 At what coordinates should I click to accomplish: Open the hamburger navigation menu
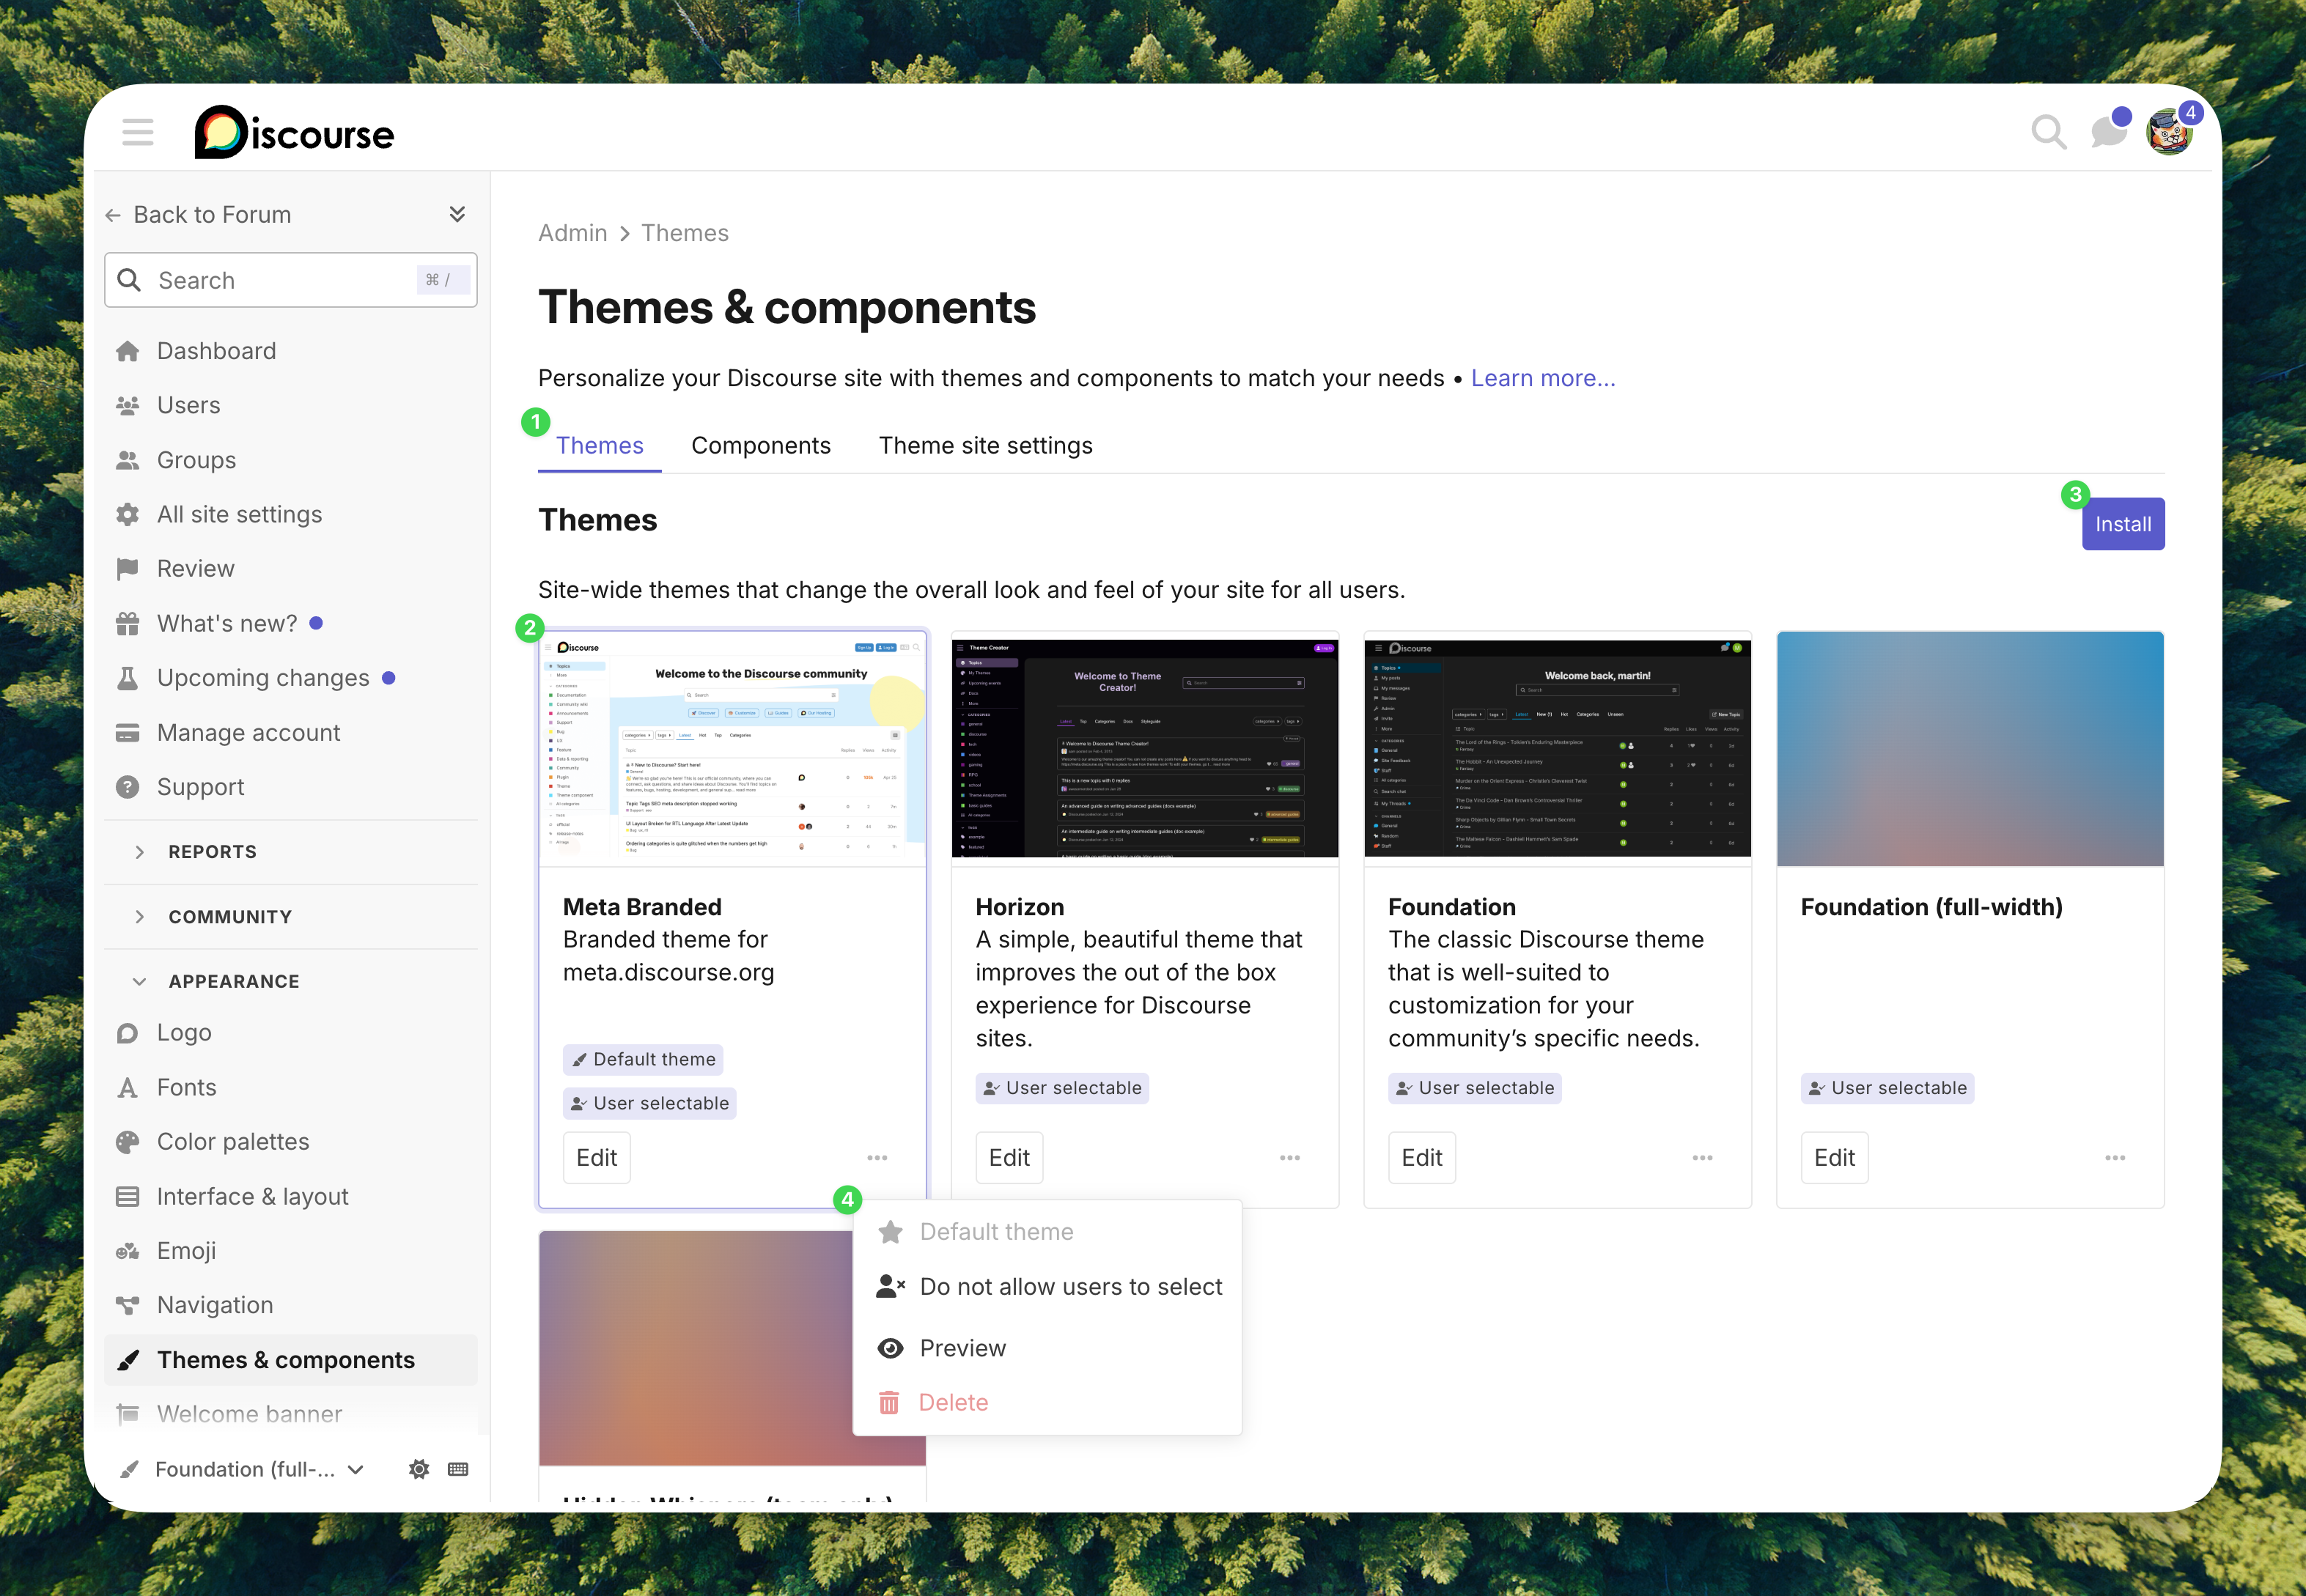[x=137, y=131]
